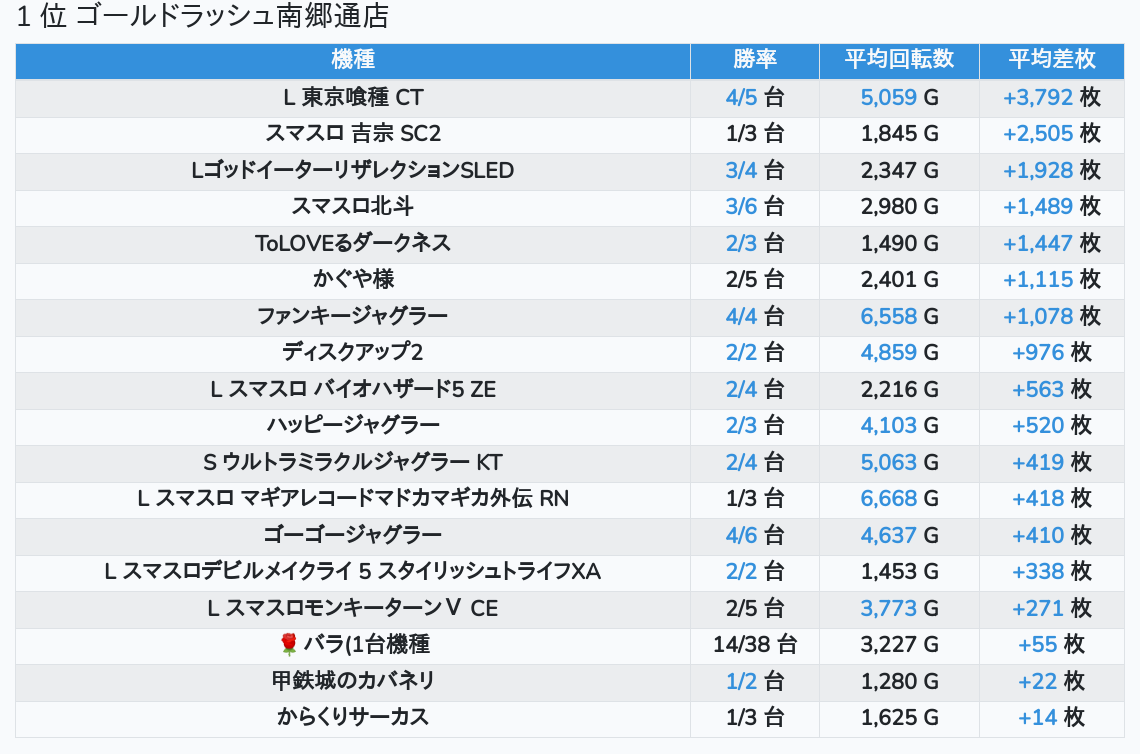Click average spins value 4,103 G

pos(899,425)
